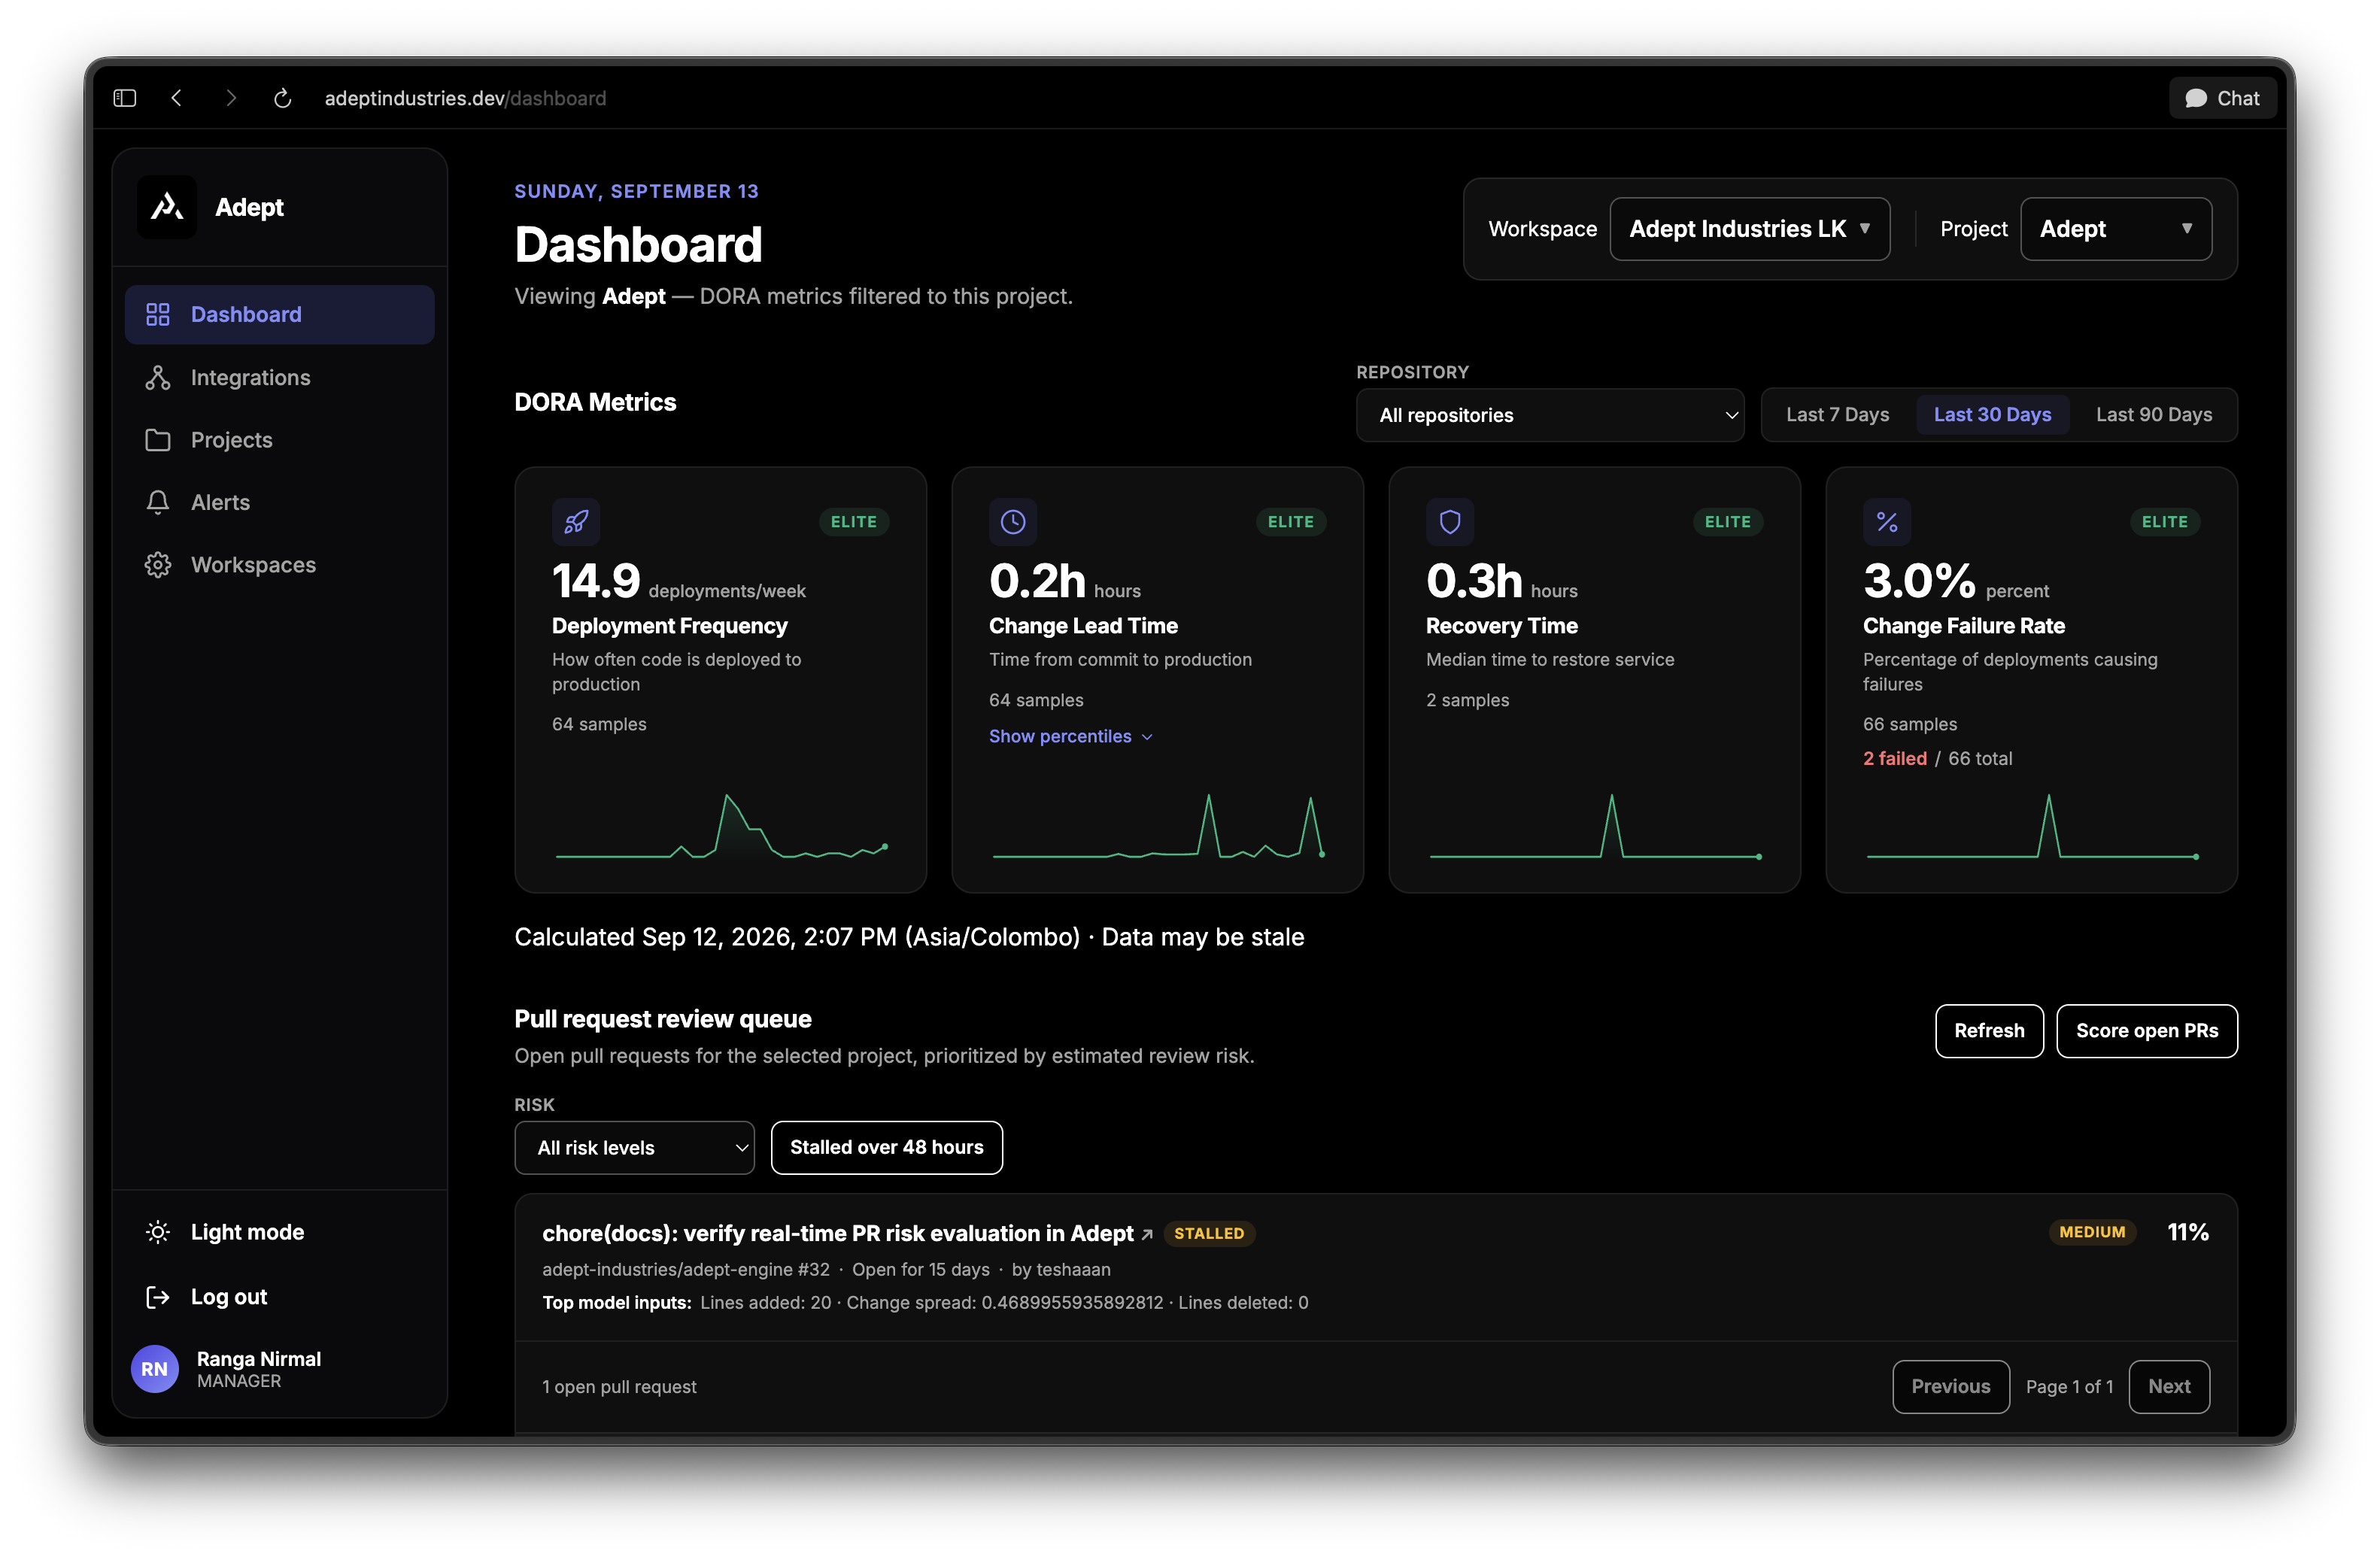This screenshot has width=2380, height=1557.
Task: Click the Adept logo icon
Action: pos(167,207)
